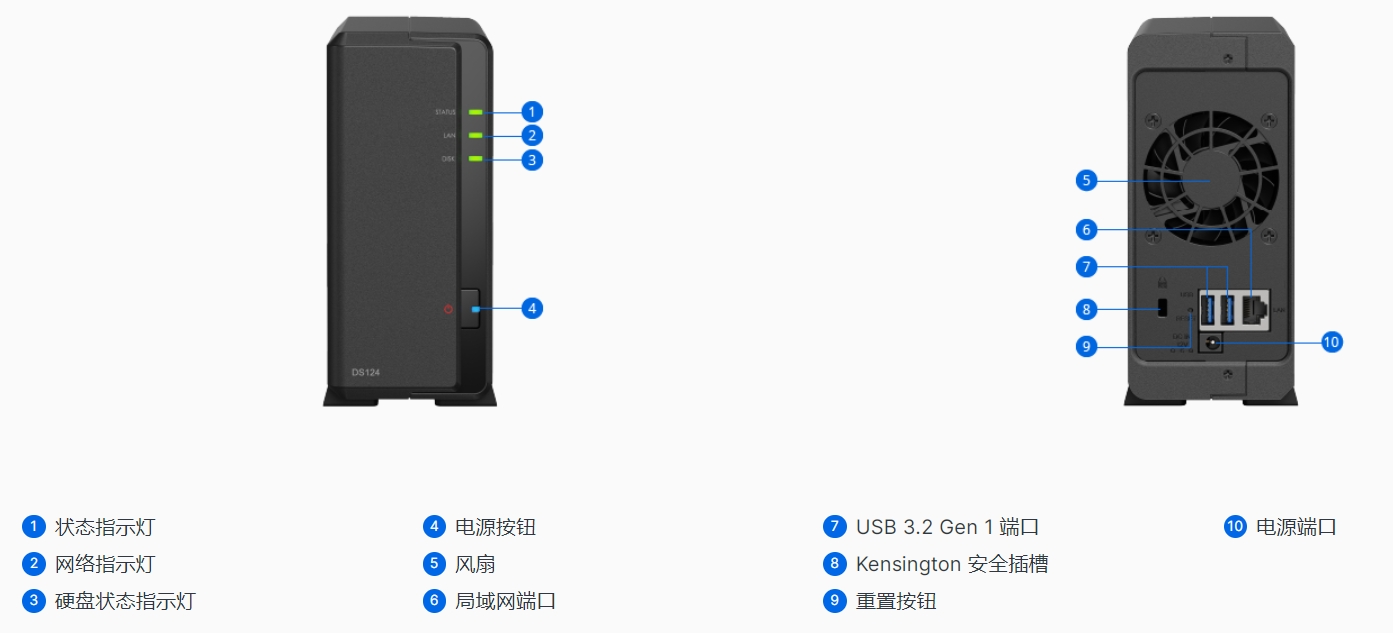1393x633 pixels.
Task: Click the legend text 电源按钮
Action: click(x=496, y=527)
